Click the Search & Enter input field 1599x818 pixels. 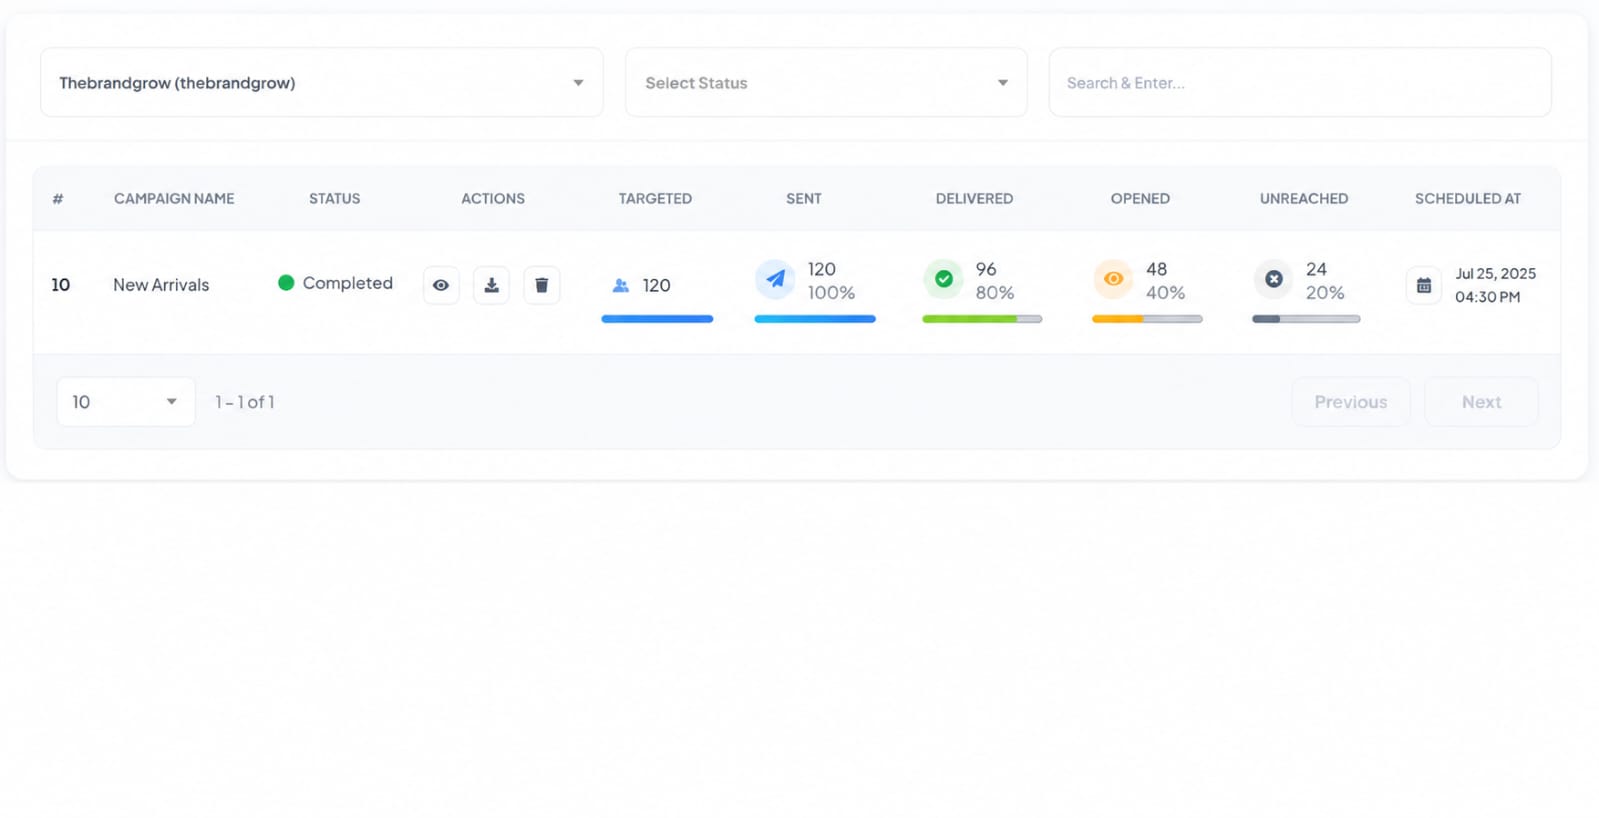(1300, 82)
